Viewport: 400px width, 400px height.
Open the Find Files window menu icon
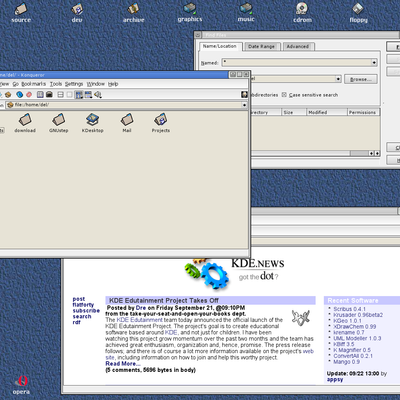click(198, 35)
